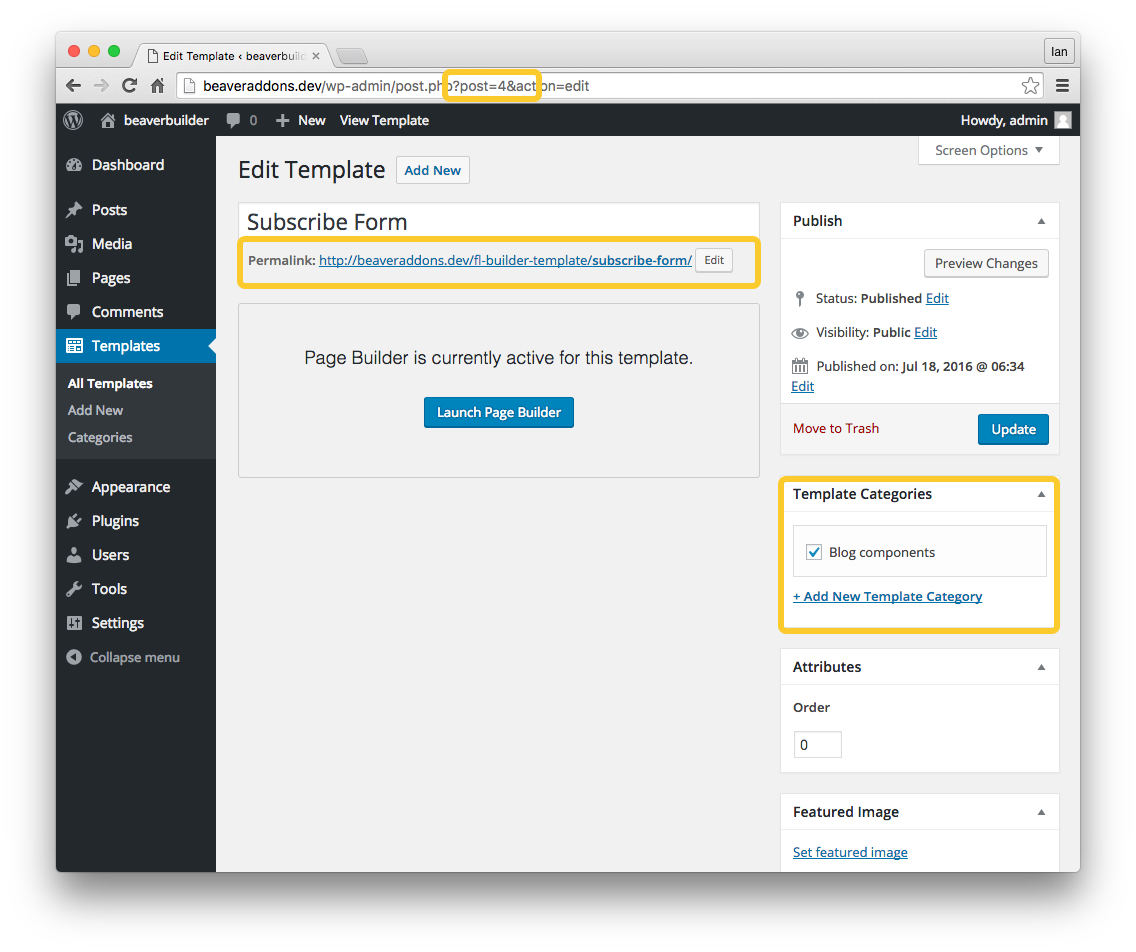Click the Collapse menu arrow icon
The width and height of the screenshot is (1136, 952).
74,657
